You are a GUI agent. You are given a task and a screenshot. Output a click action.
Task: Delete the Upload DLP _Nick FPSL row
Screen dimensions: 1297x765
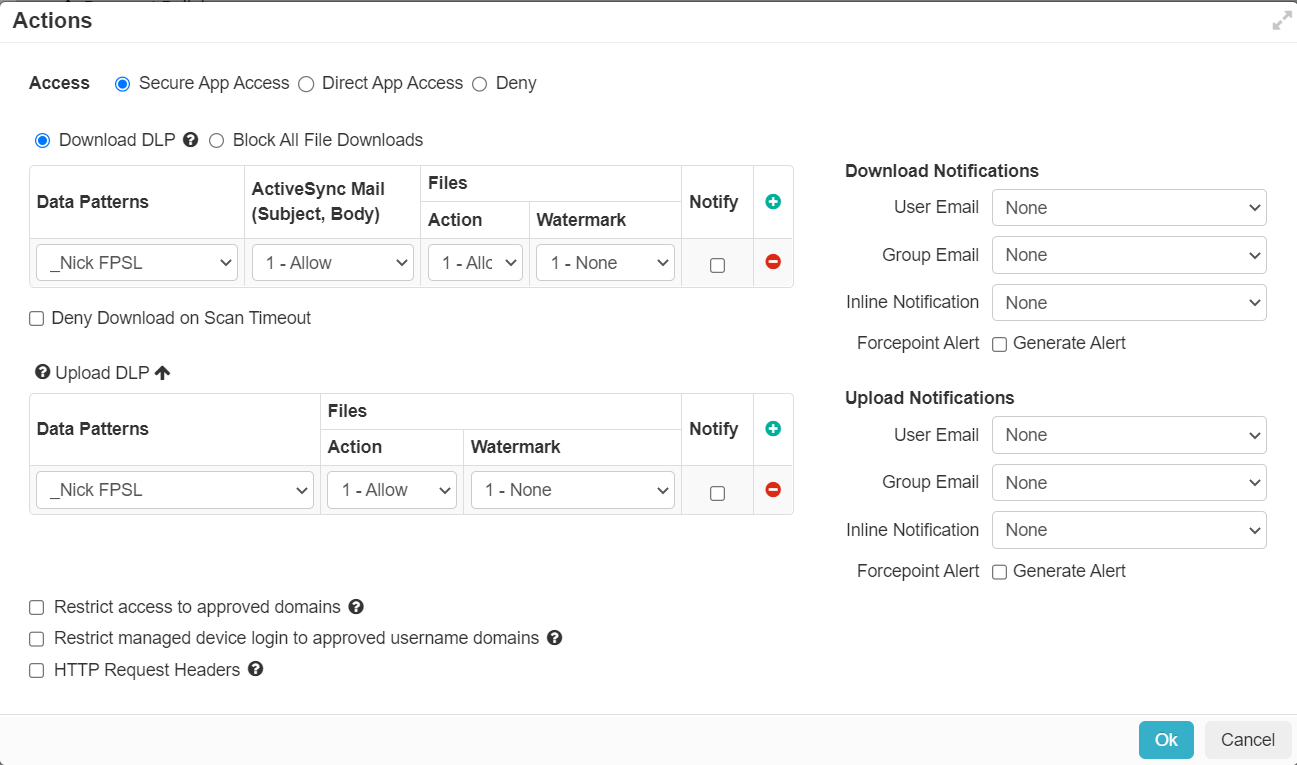(x=772, y=490)
